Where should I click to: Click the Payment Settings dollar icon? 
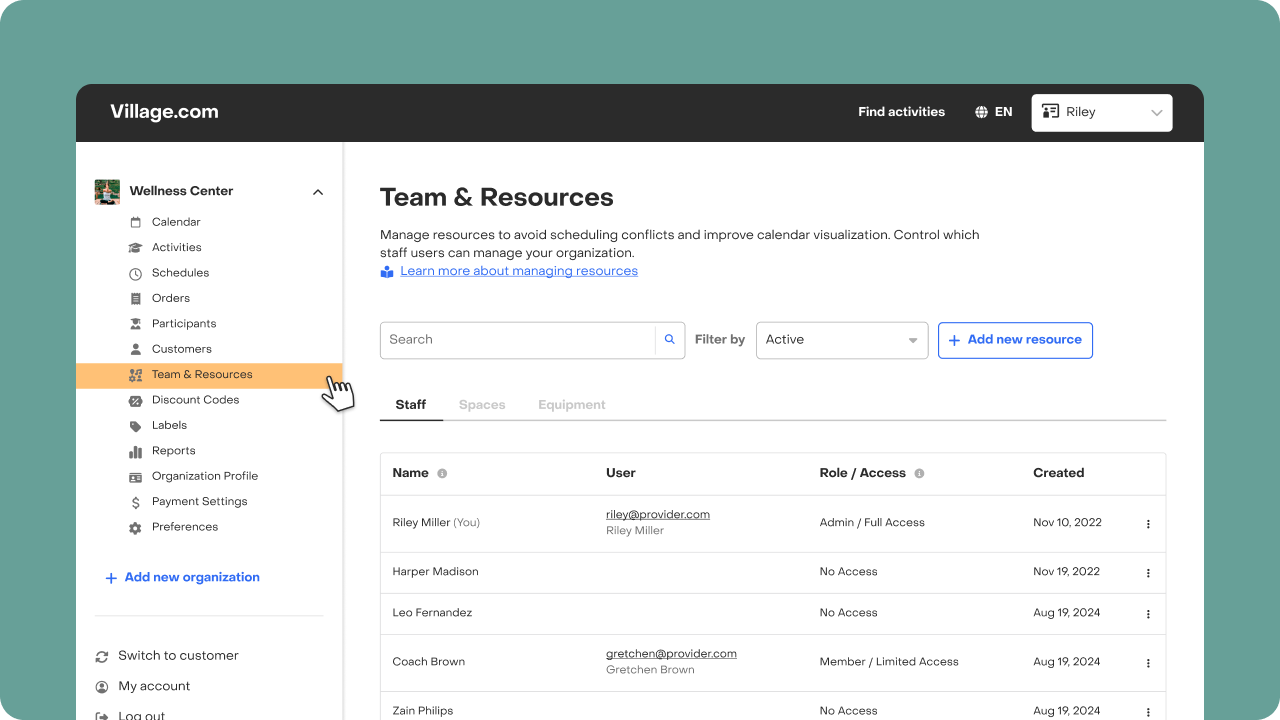(x=136, y=502)
